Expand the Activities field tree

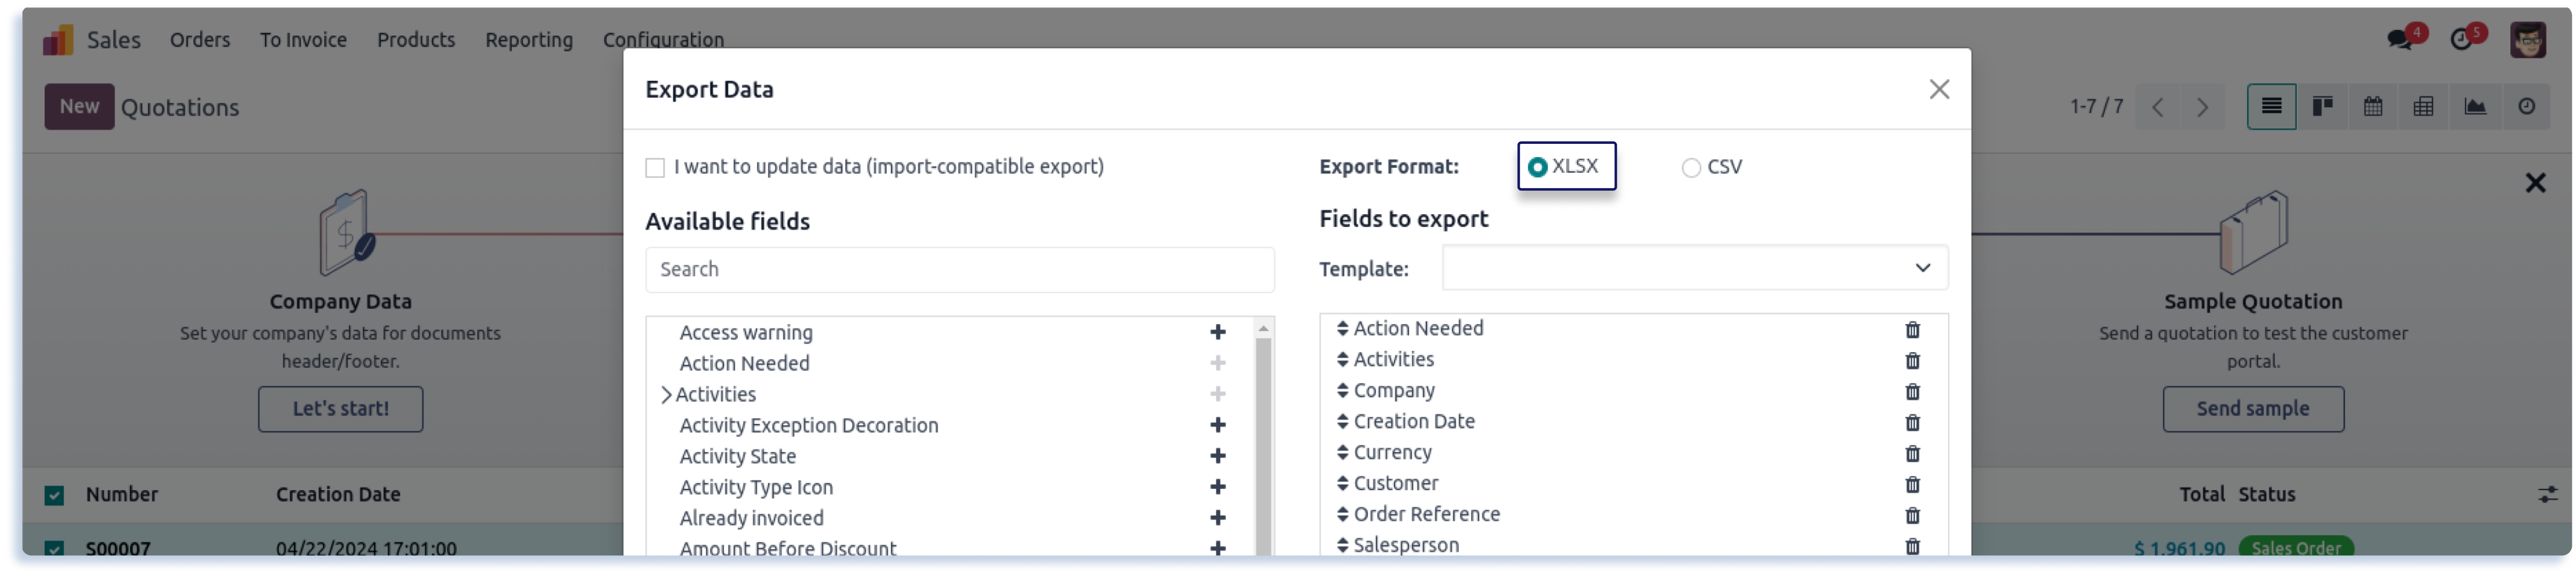666,396
